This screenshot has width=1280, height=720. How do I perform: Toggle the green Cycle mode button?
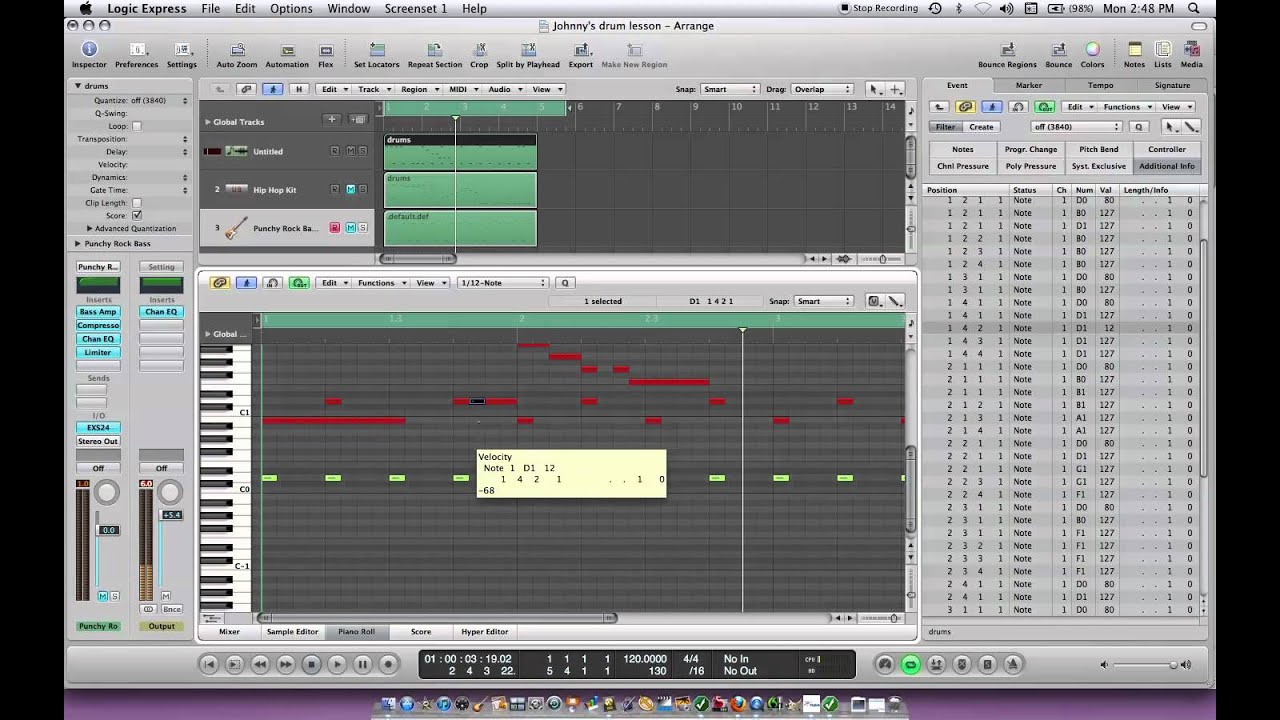910,663
